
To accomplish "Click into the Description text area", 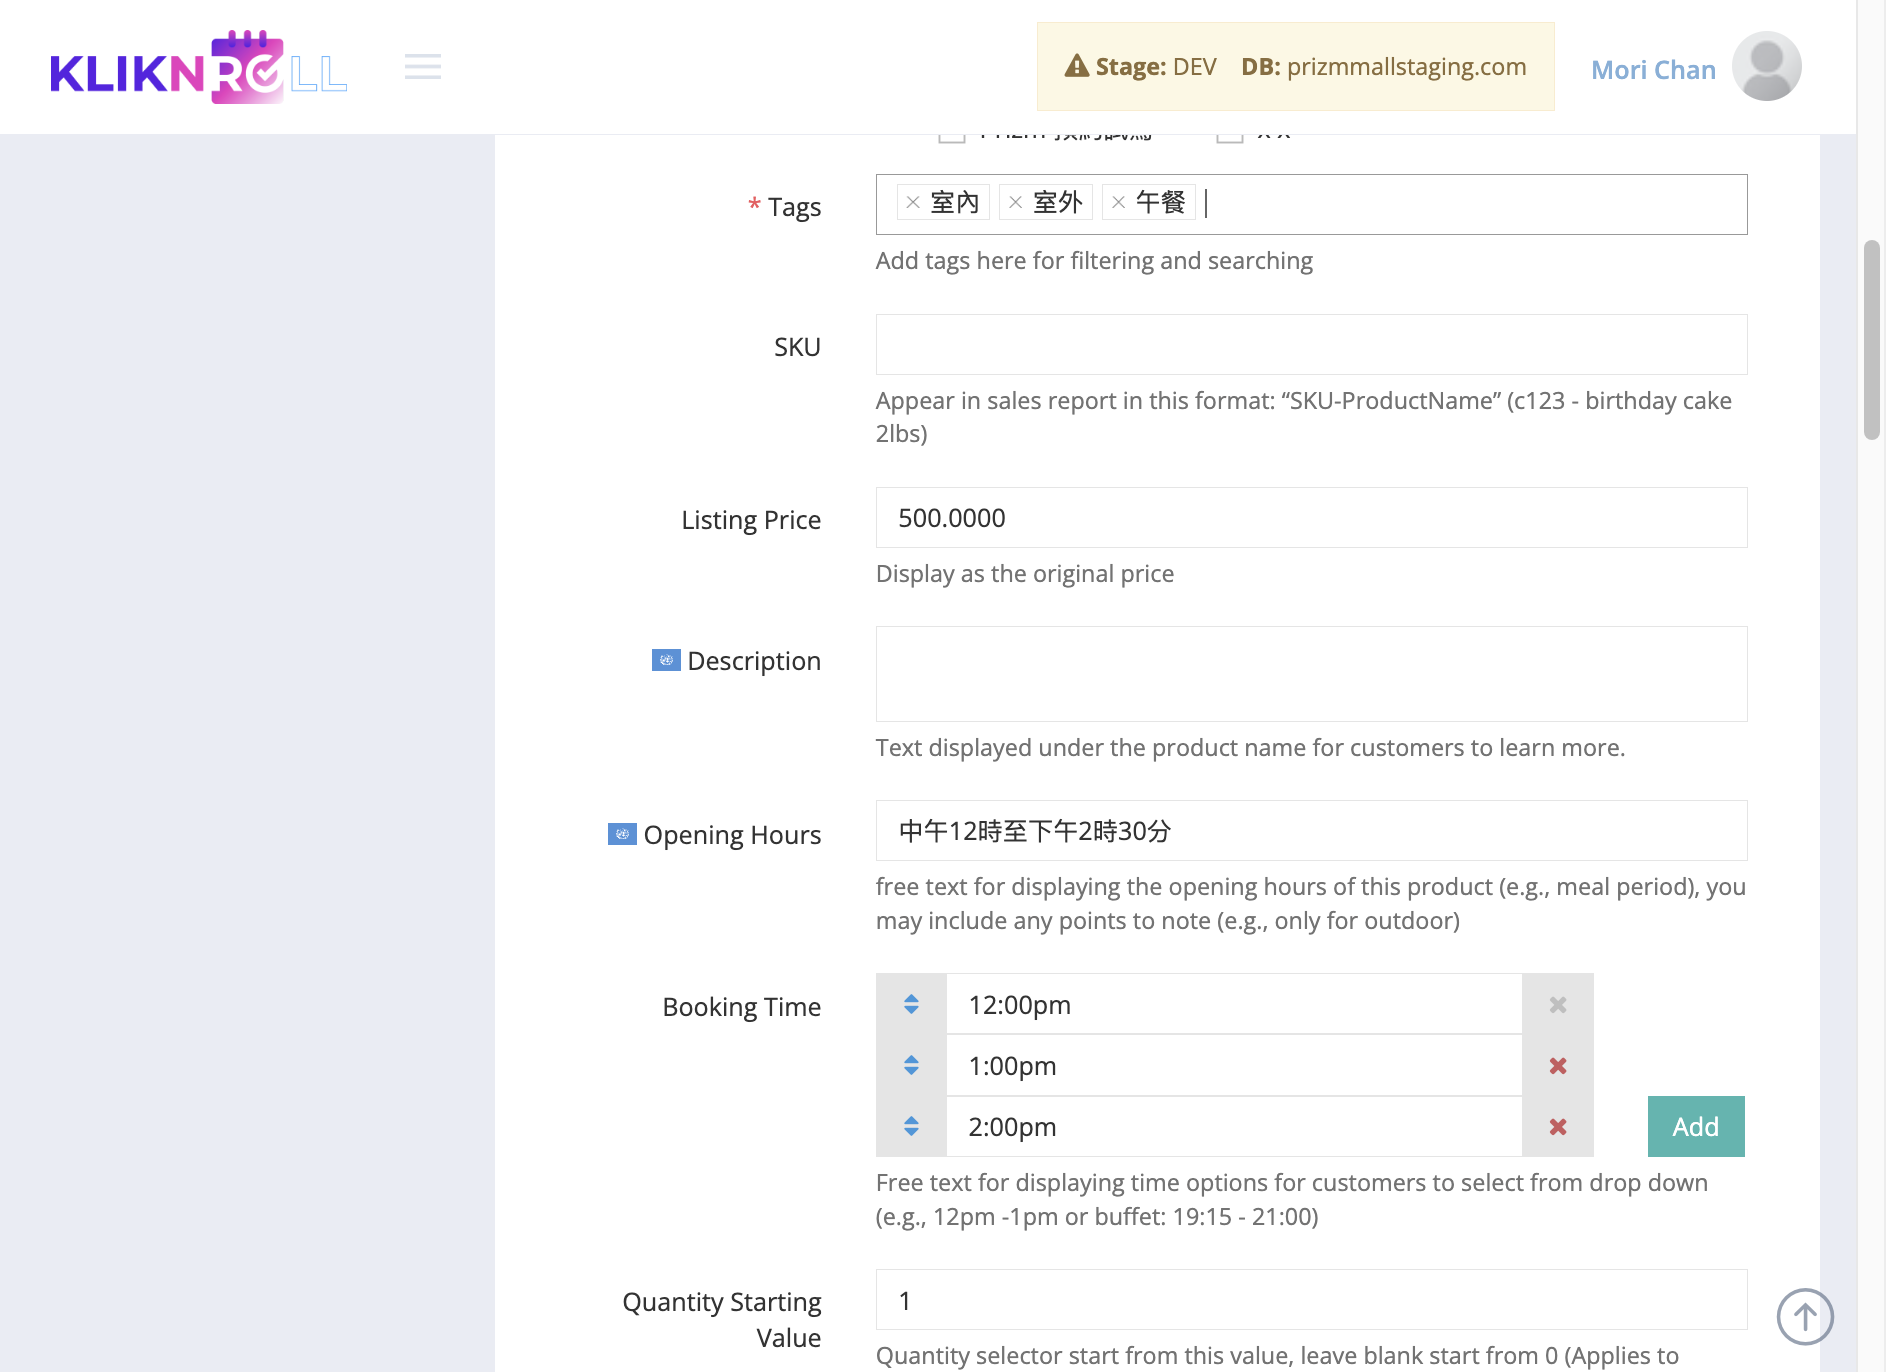I will pyautogui.click(x=1311, y=674).
